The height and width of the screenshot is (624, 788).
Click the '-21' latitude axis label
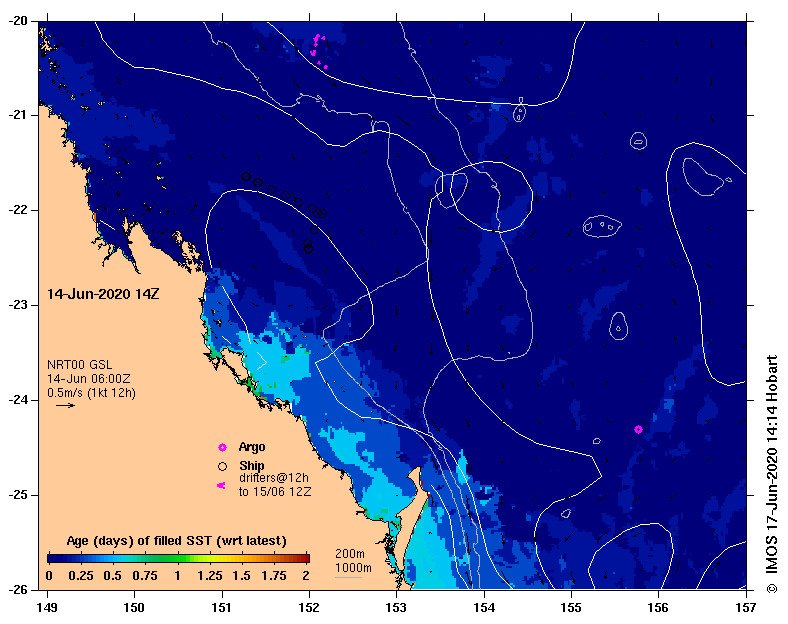(x=17, y=115)
